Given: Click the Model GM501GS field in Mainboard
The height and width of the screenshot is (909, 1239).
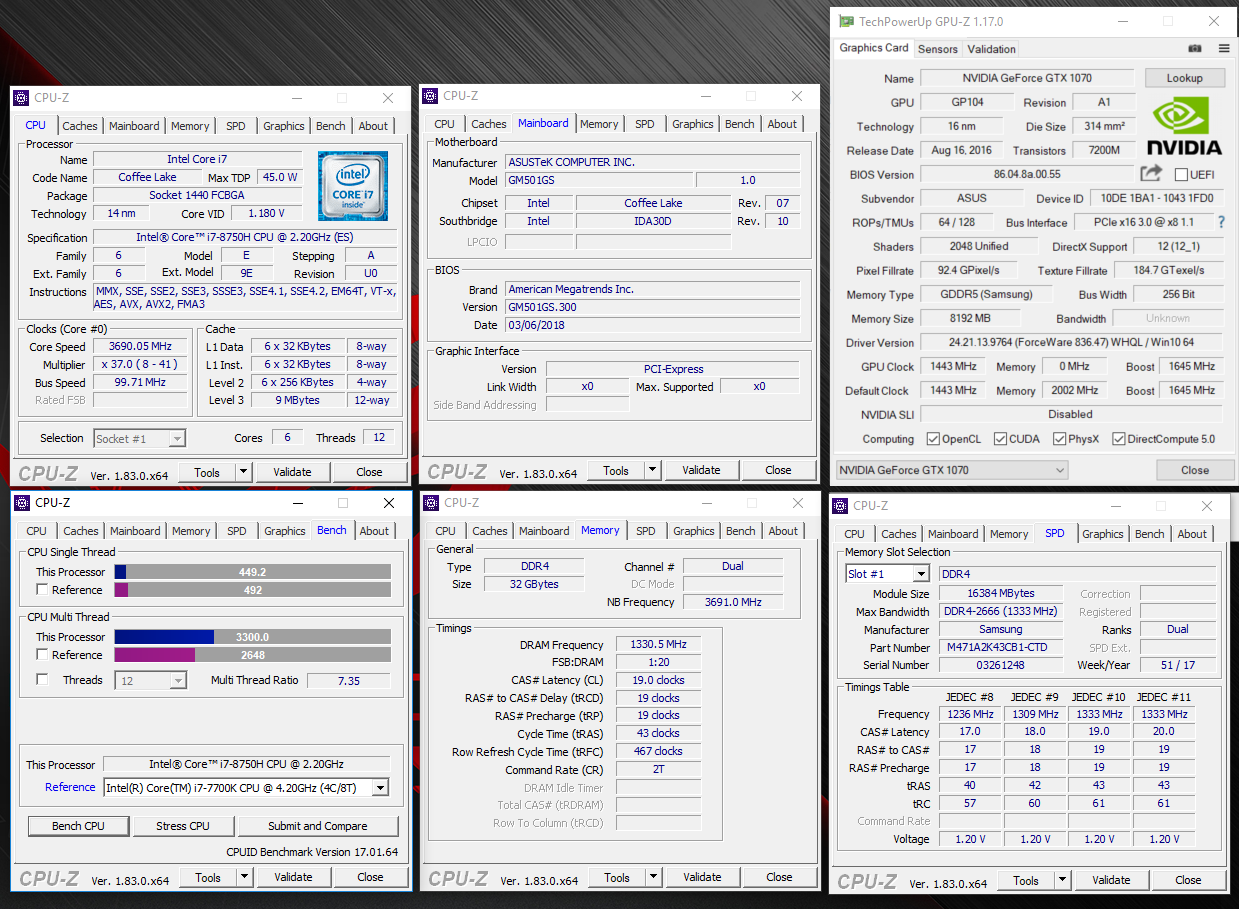Looking at the screenshot, I should tap(597, 180).
